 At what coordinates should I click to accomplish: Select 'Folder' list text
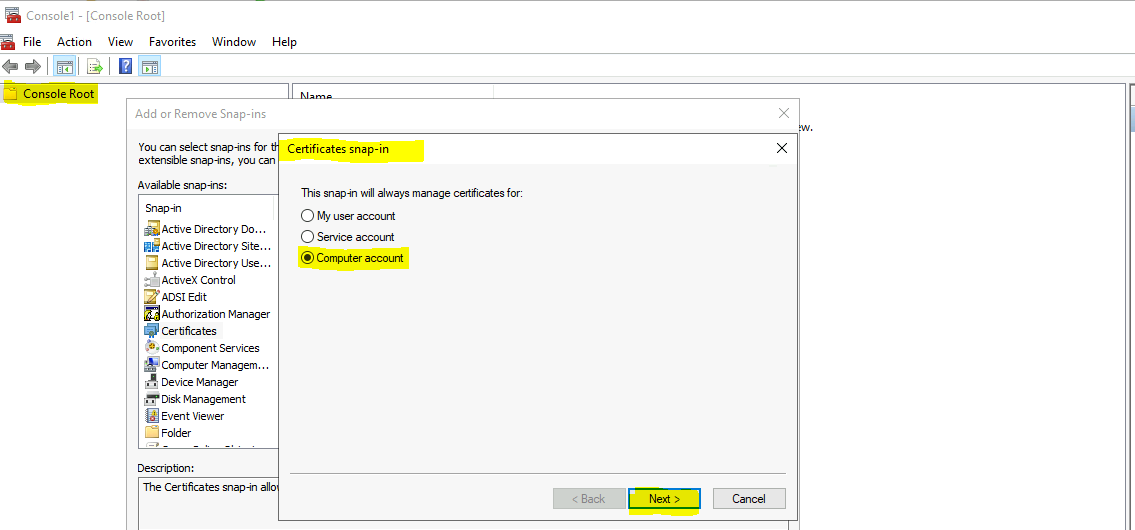177,433
